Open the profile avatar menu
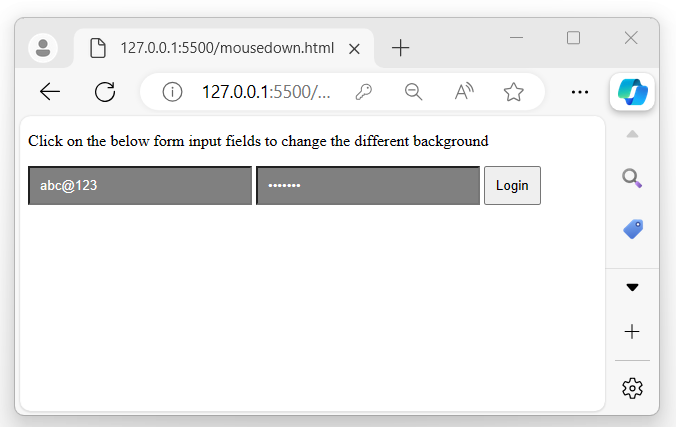This screenshot has height=427, width=676. 43,48
